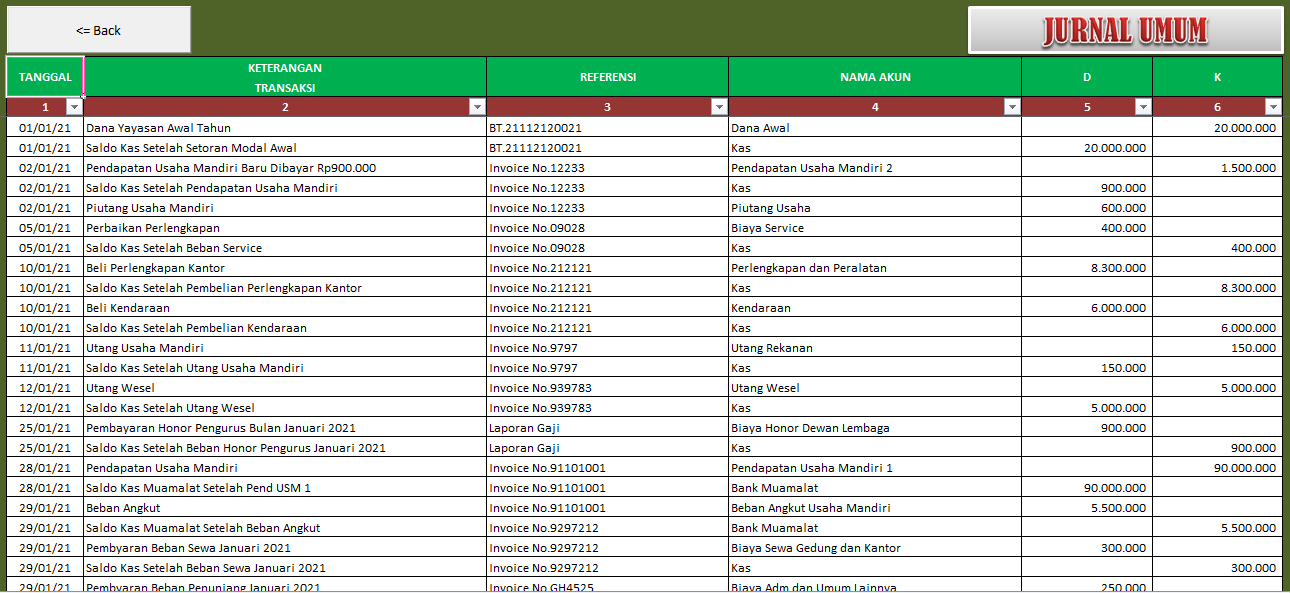Click cell "Utang Usaha Mandiri"

(285, 348)
